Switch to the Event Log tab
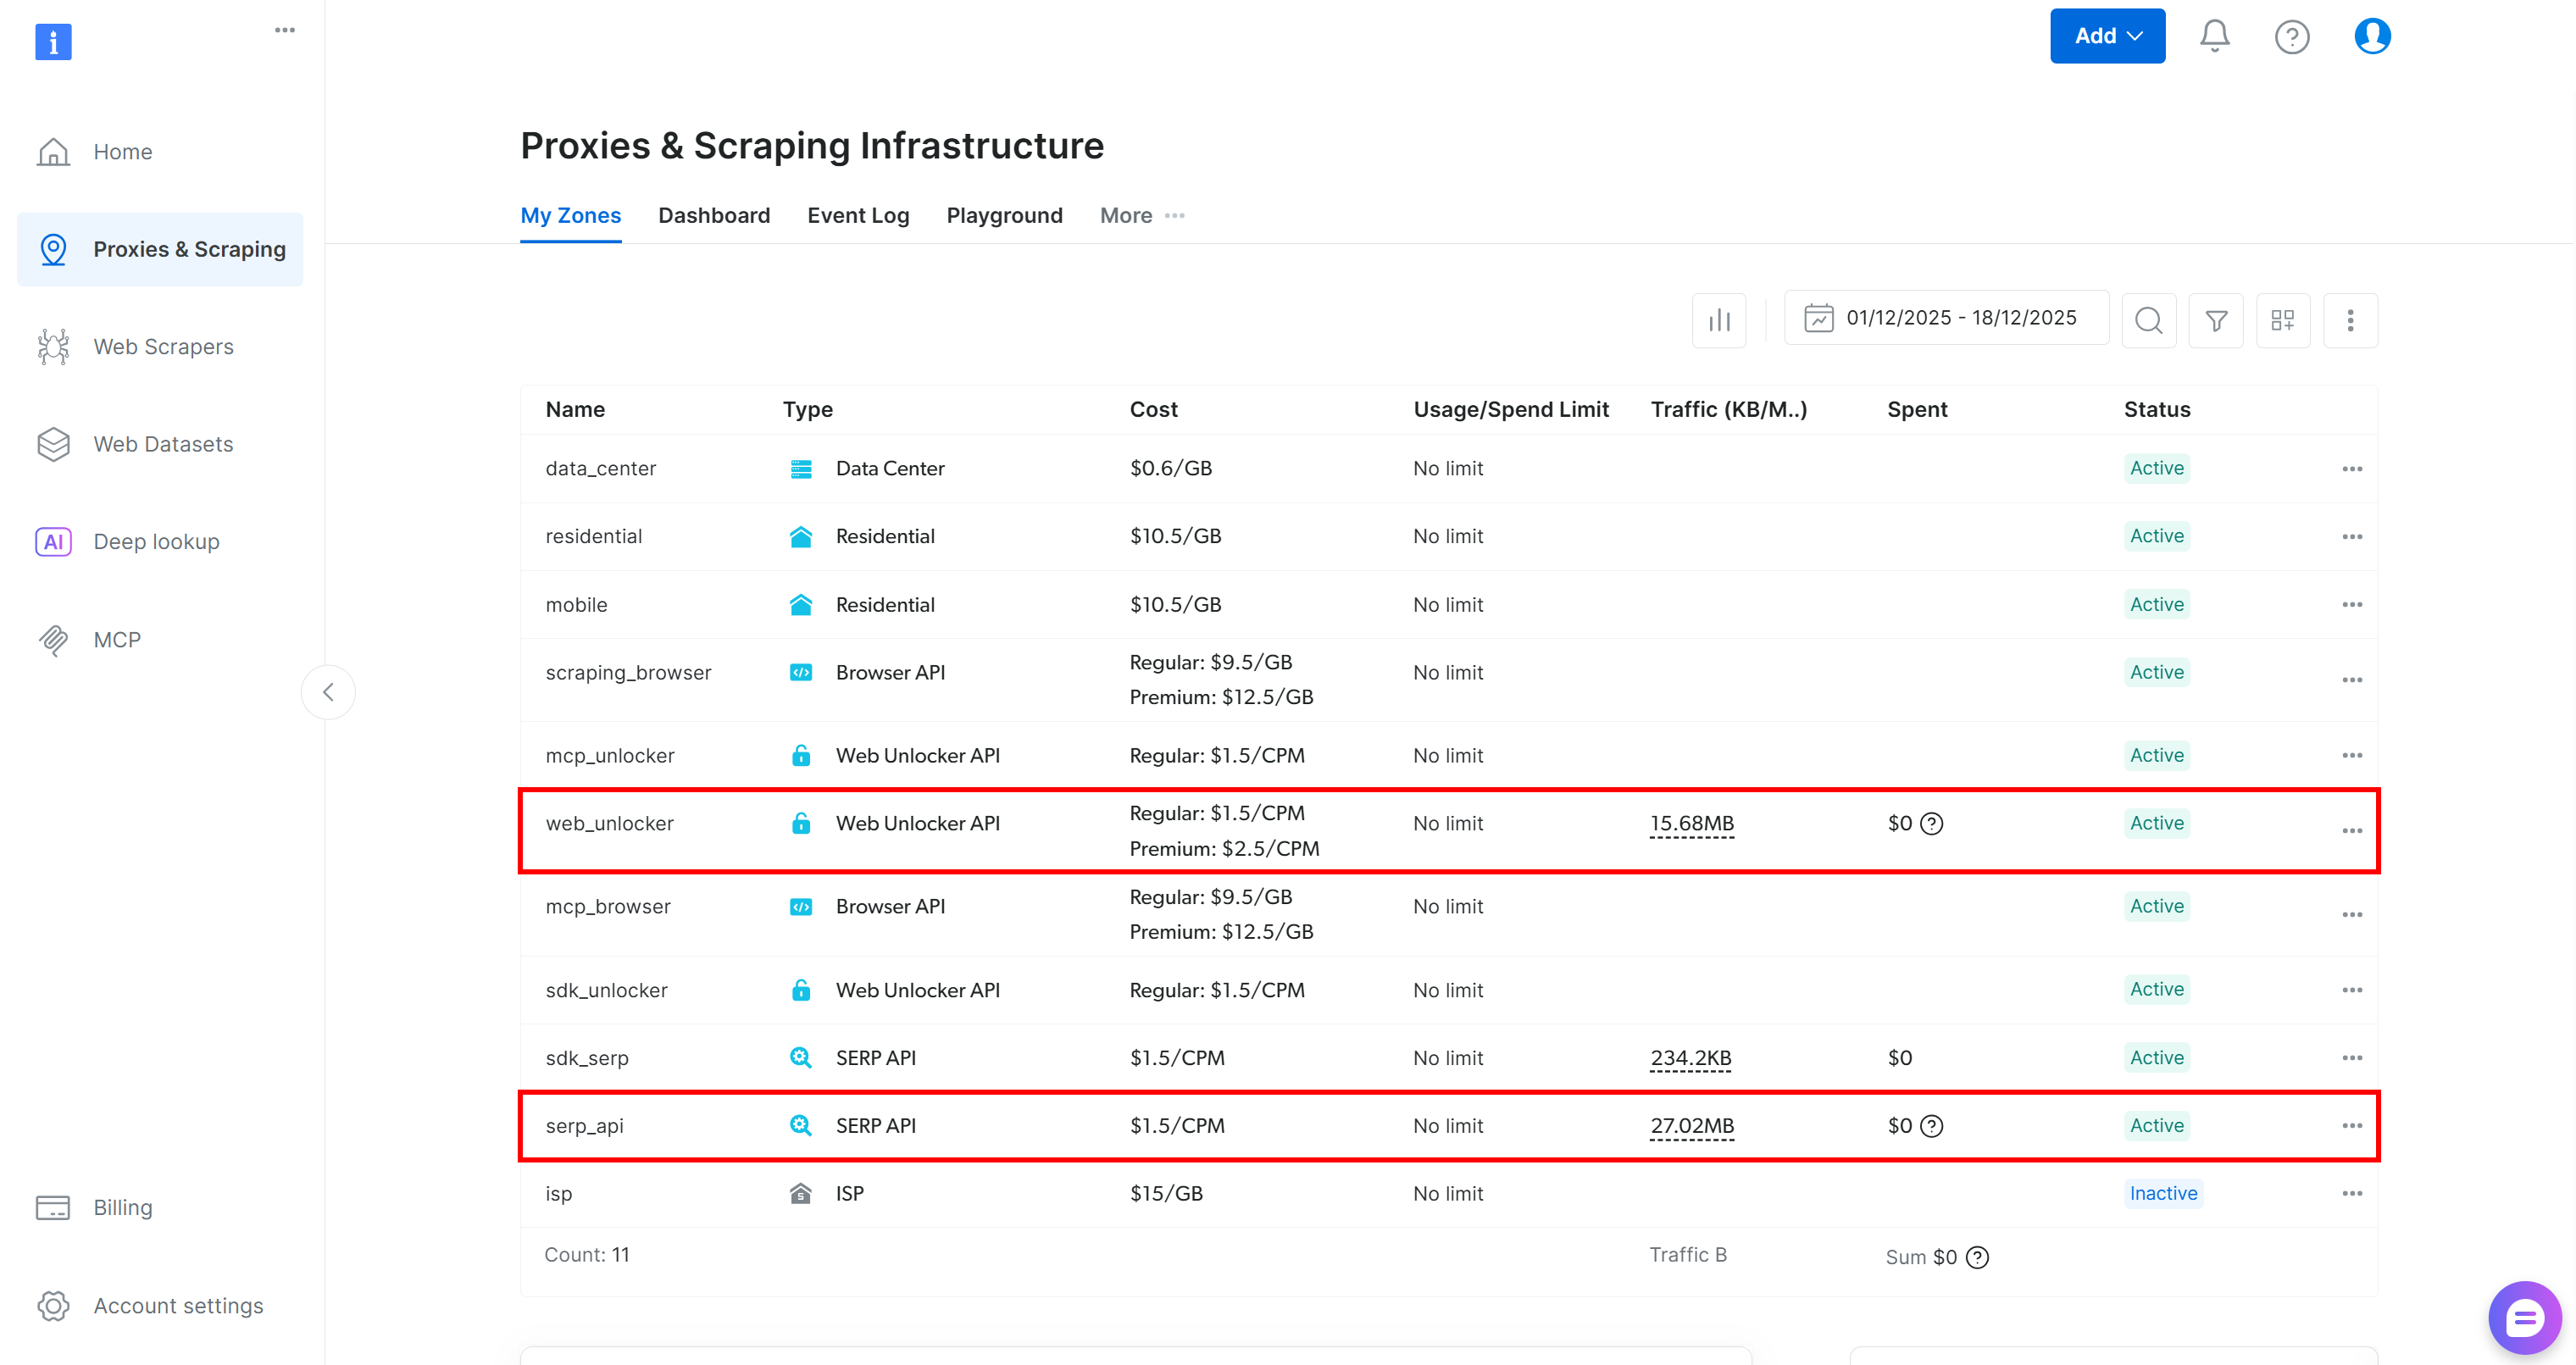This screenshot has height=1365, width=2576. click(x=857, y=215)
